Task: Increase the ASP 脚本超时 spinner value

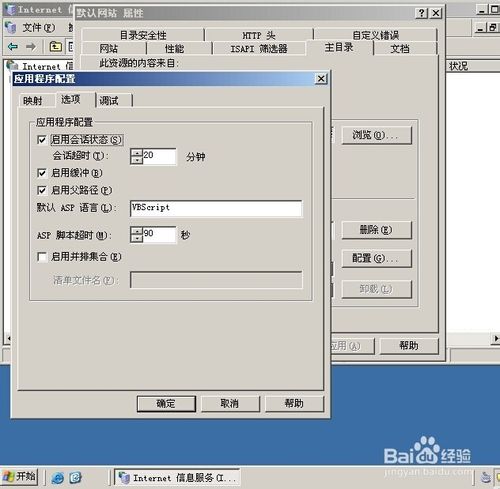Action: coord(137,231)
